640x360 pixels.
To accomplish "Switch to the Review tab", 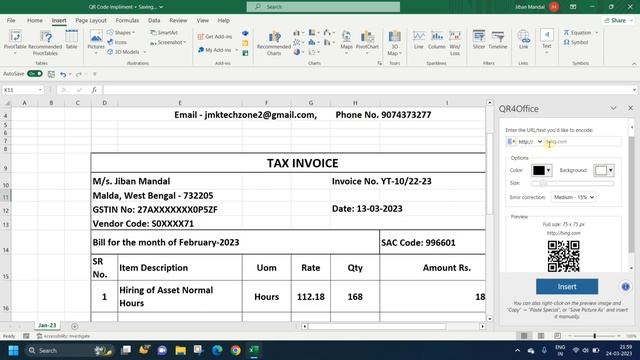I will (178, 20).
